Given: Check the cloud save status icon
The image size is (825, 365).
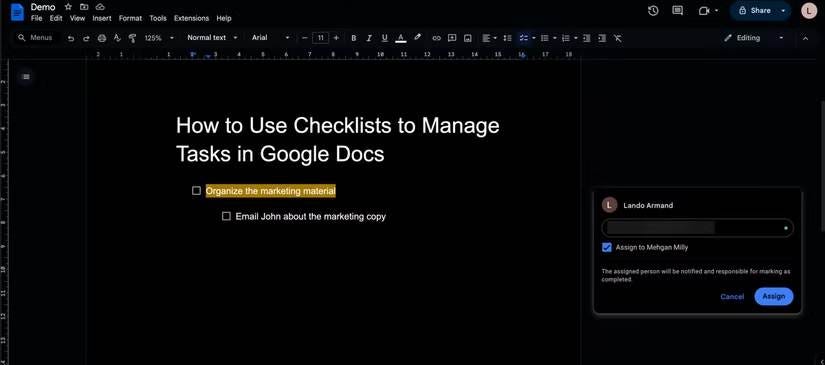Looking at the screenshot, I should (100, 7).
